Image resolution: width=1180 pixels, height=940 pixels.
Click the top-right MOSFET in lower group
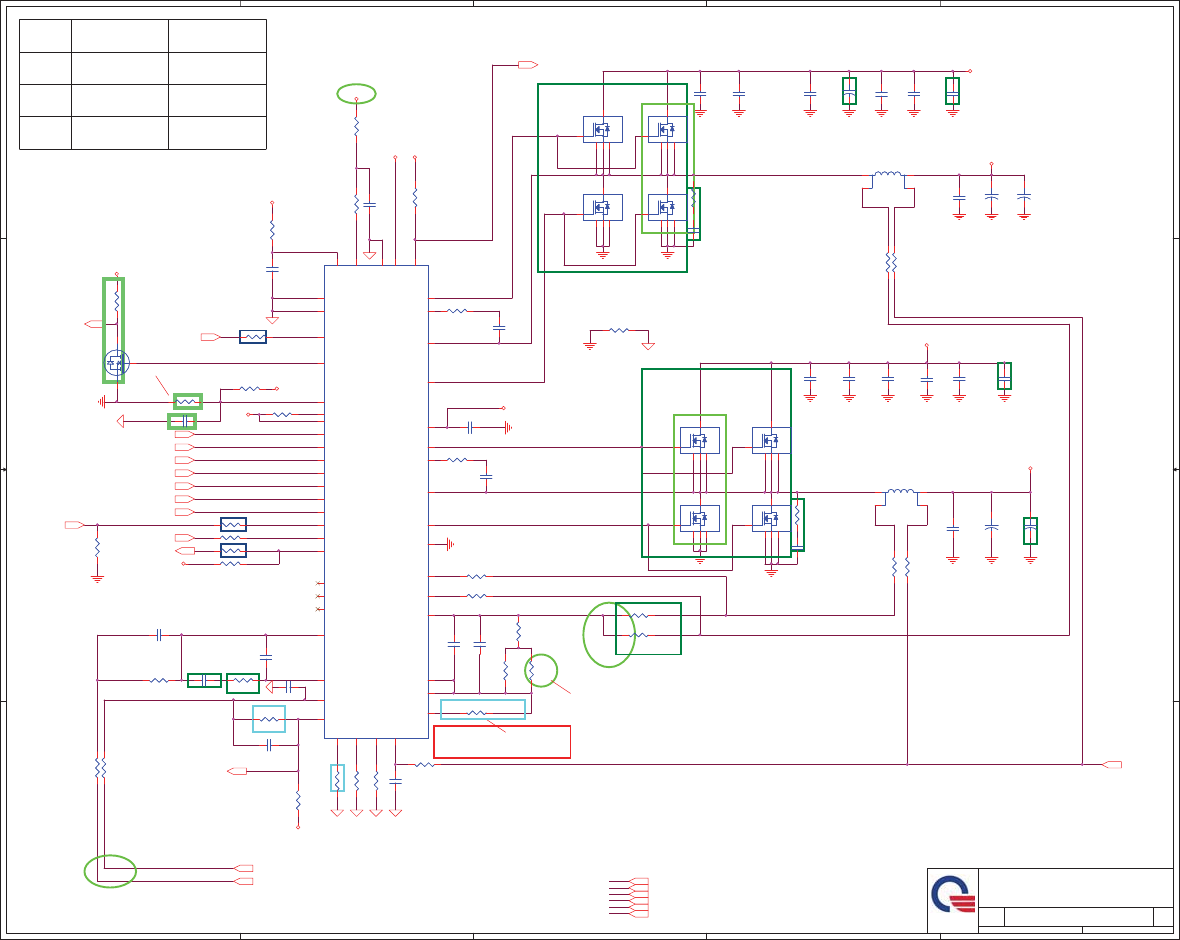pyautogui.click(x=771, y=440)
